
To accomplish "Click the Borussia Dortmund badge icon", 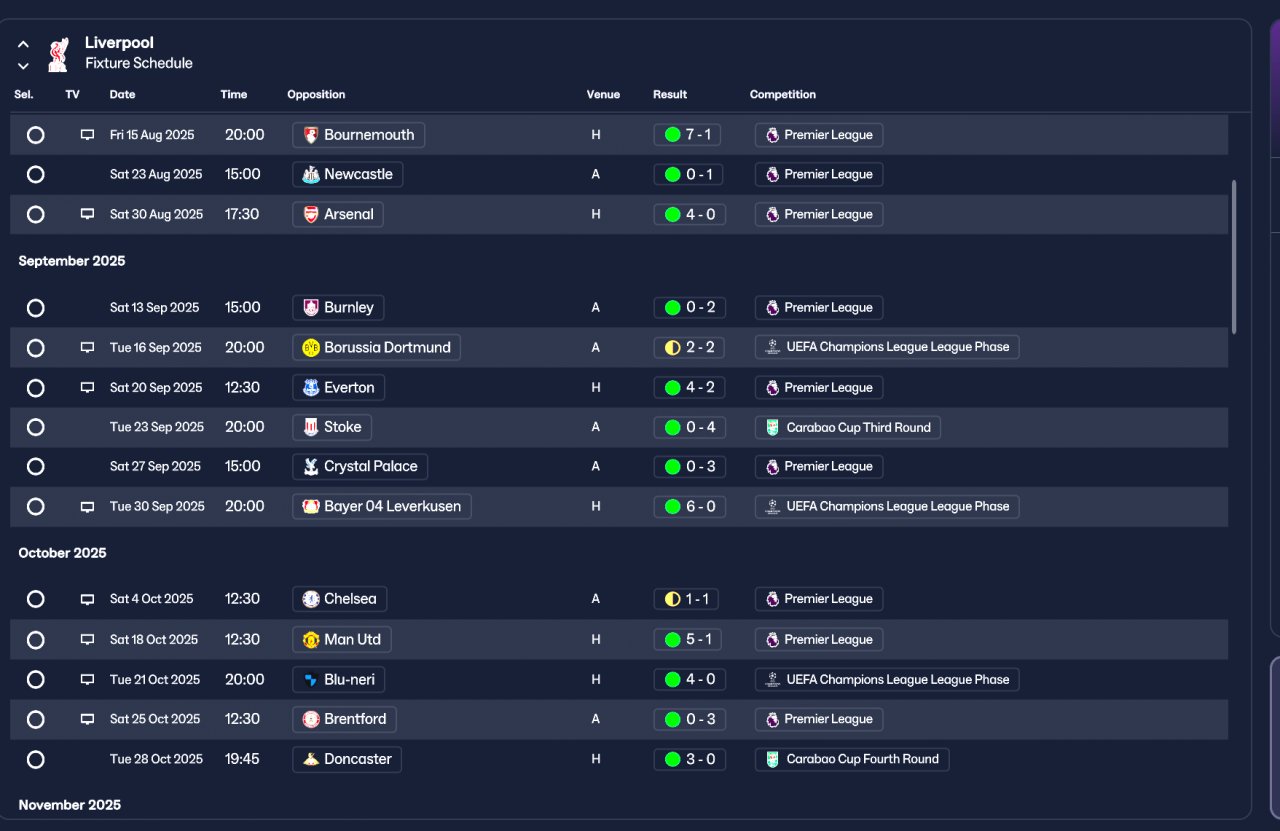I will click(311, 348).
